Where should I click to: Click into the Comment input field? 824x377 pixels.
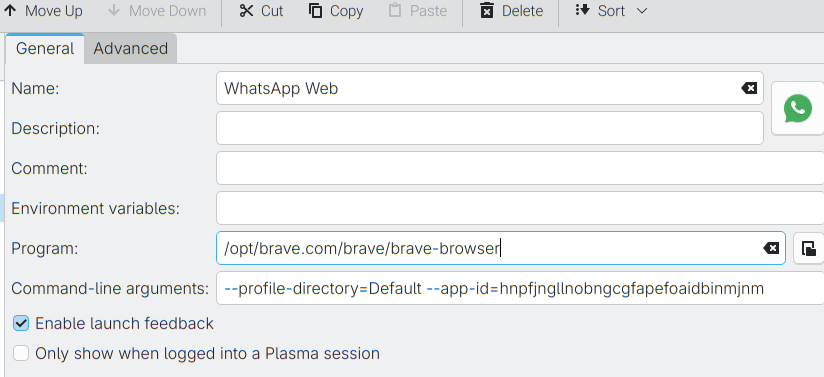[x=520, y=168]
